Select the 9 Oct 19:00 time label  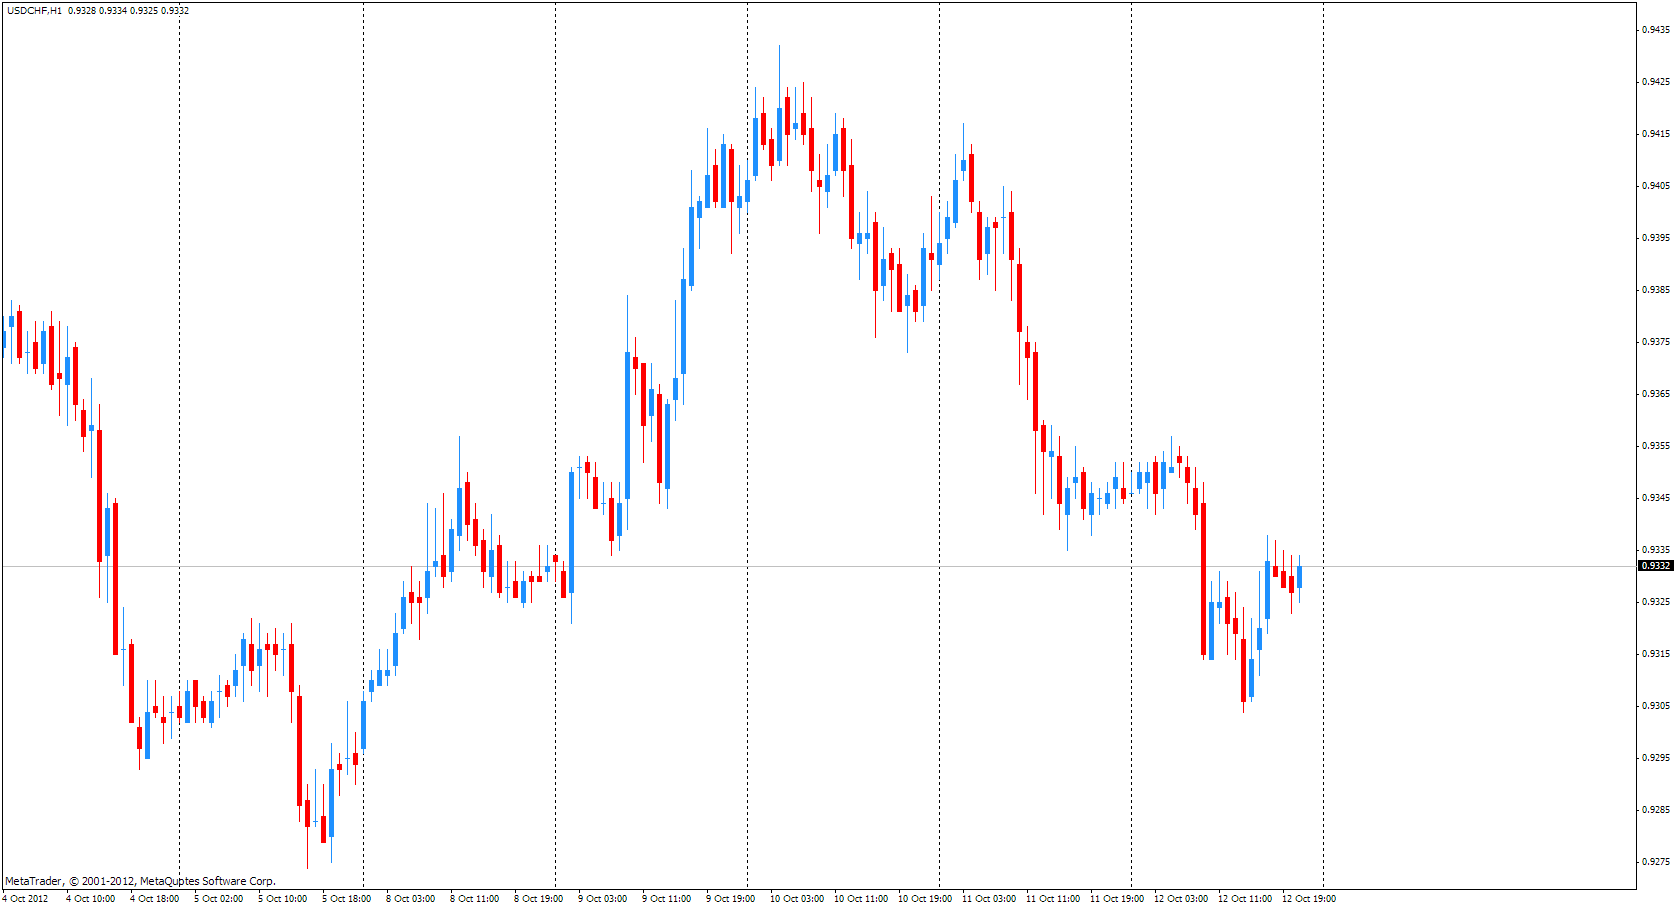(730, 899)
